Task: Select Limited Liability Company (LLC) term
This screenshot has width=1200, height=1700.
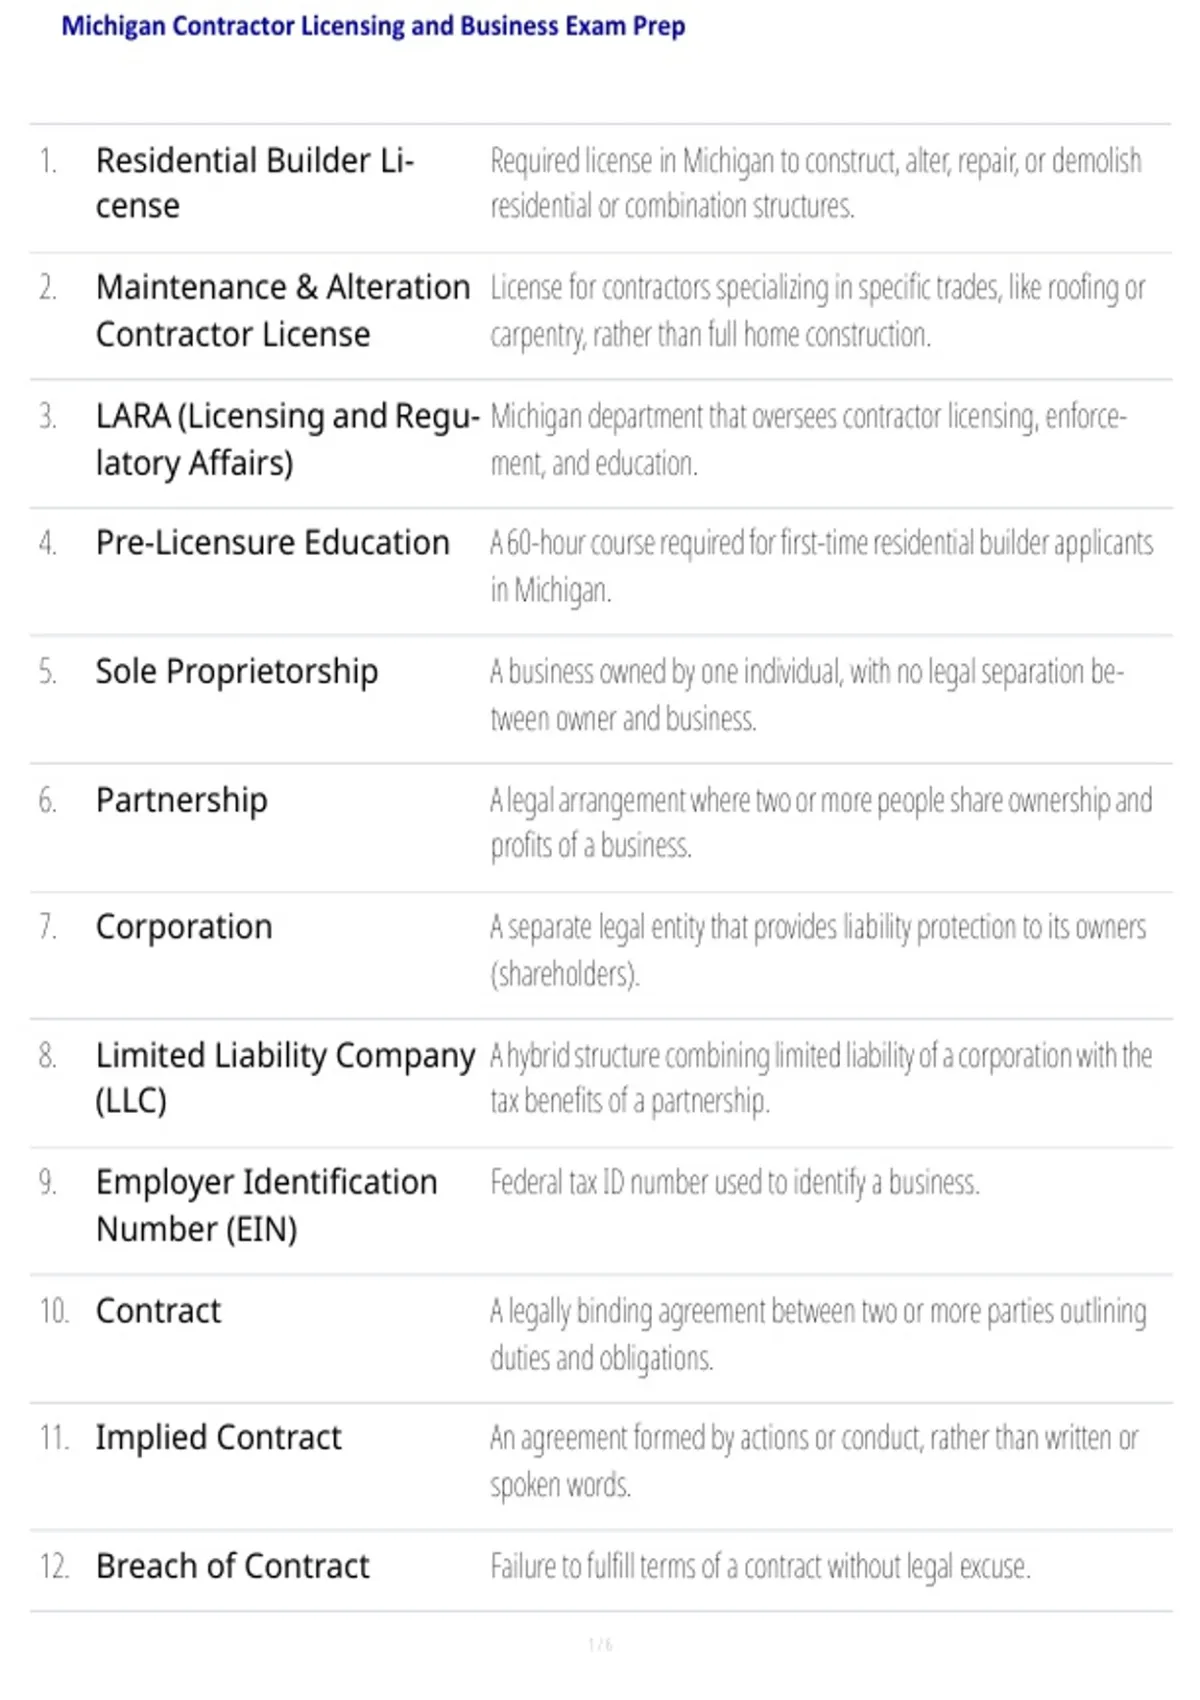Action: (285, 1078)
